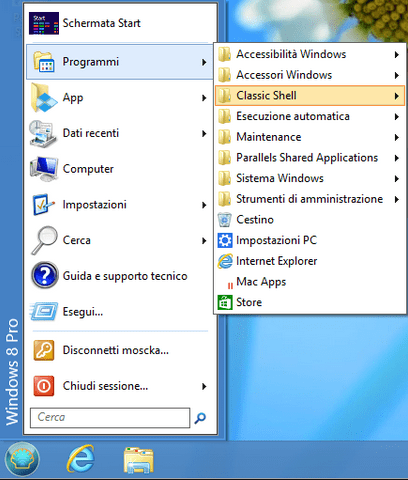Click the Impostazioni PC label
The width and height of the screenshot is (408, 480).
[277, 241]
